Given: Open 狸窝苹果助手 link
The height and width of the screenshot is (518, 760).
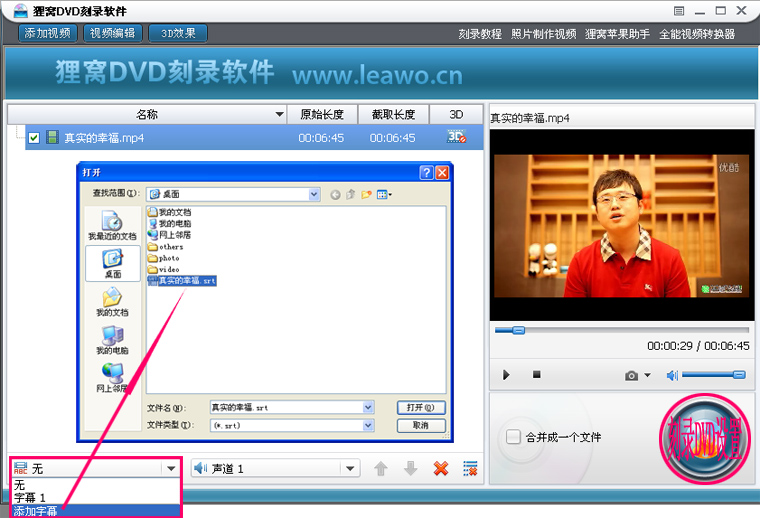Looking at the screenshot, I should [617, 34].
